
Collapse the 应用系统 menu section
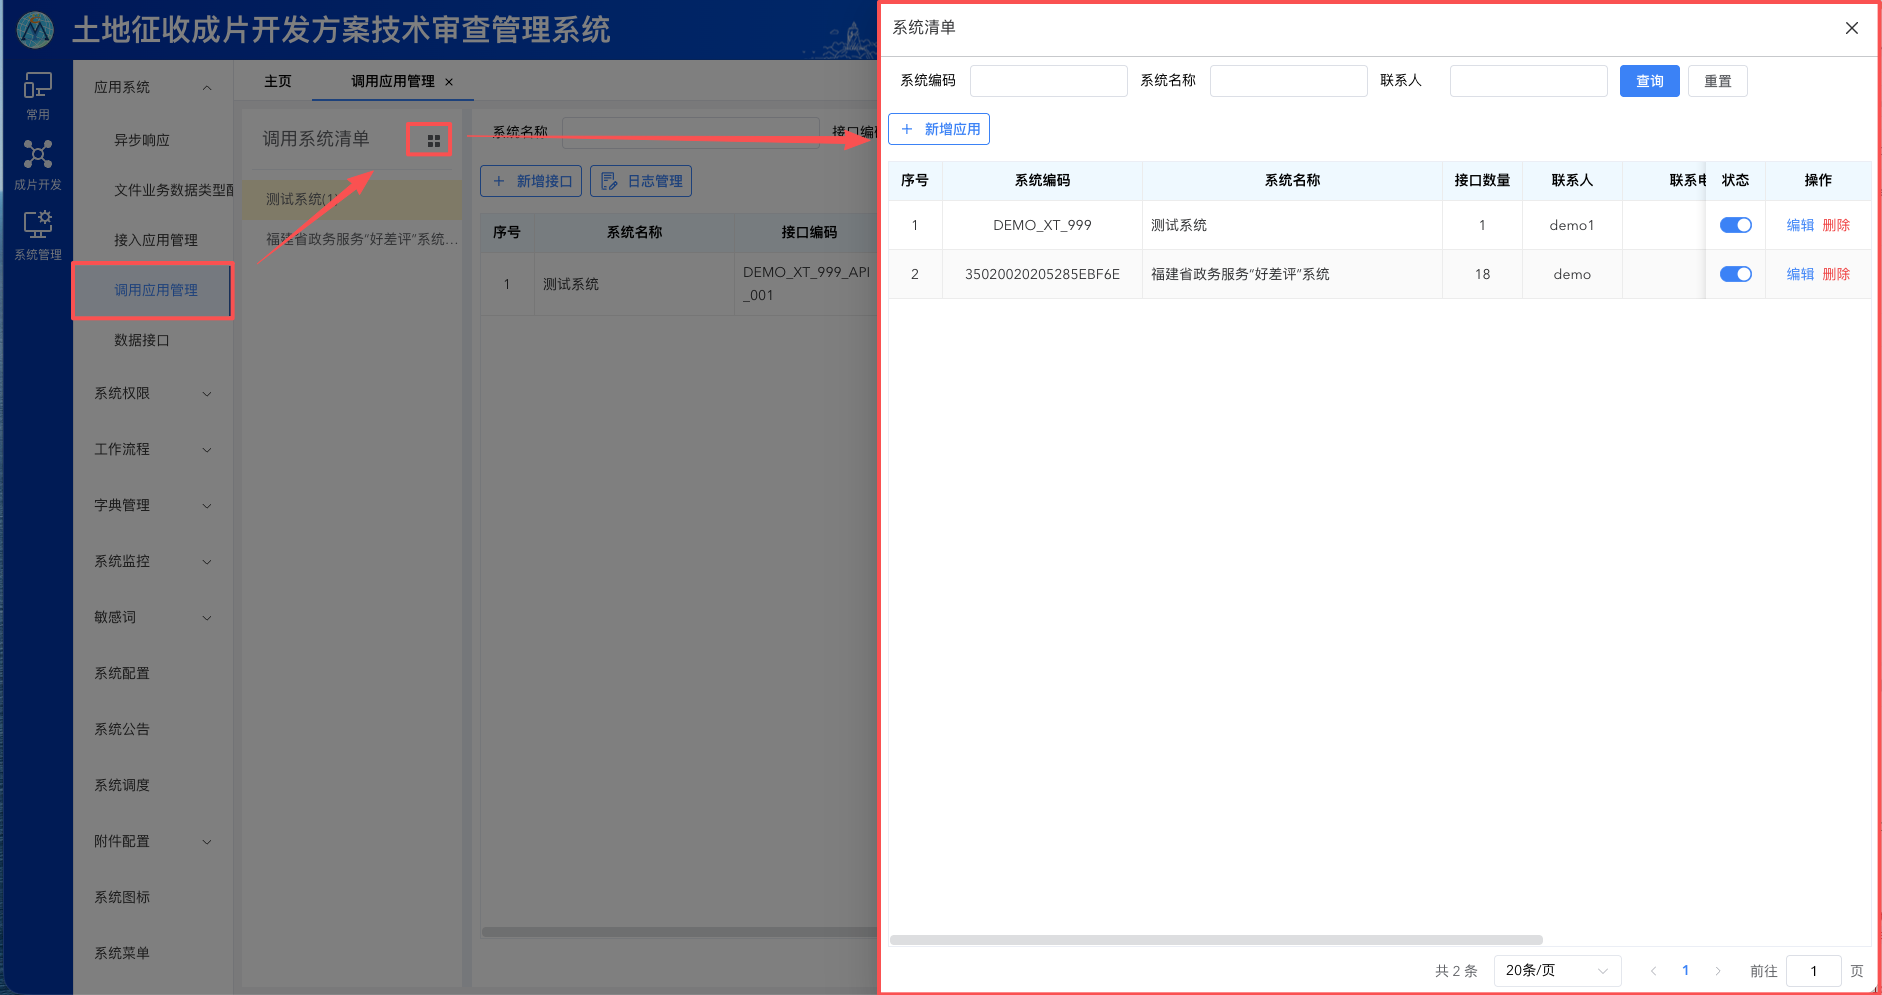[x=152, y=87]
